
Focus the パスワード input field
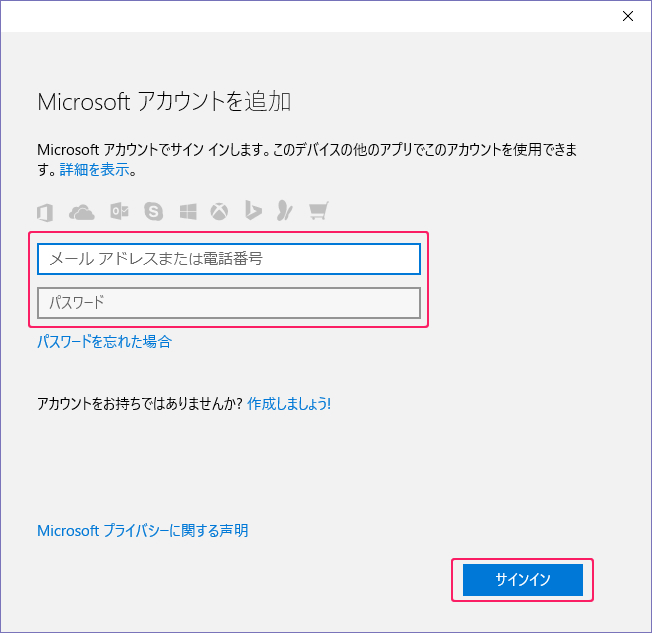(x=229, y=303)
